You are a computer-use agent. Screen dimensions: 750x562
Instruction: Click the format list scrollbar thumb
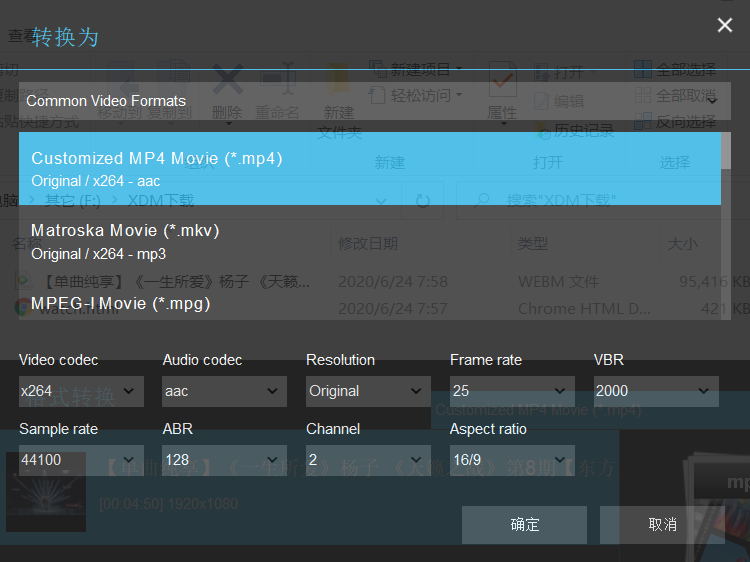point(726,151)
